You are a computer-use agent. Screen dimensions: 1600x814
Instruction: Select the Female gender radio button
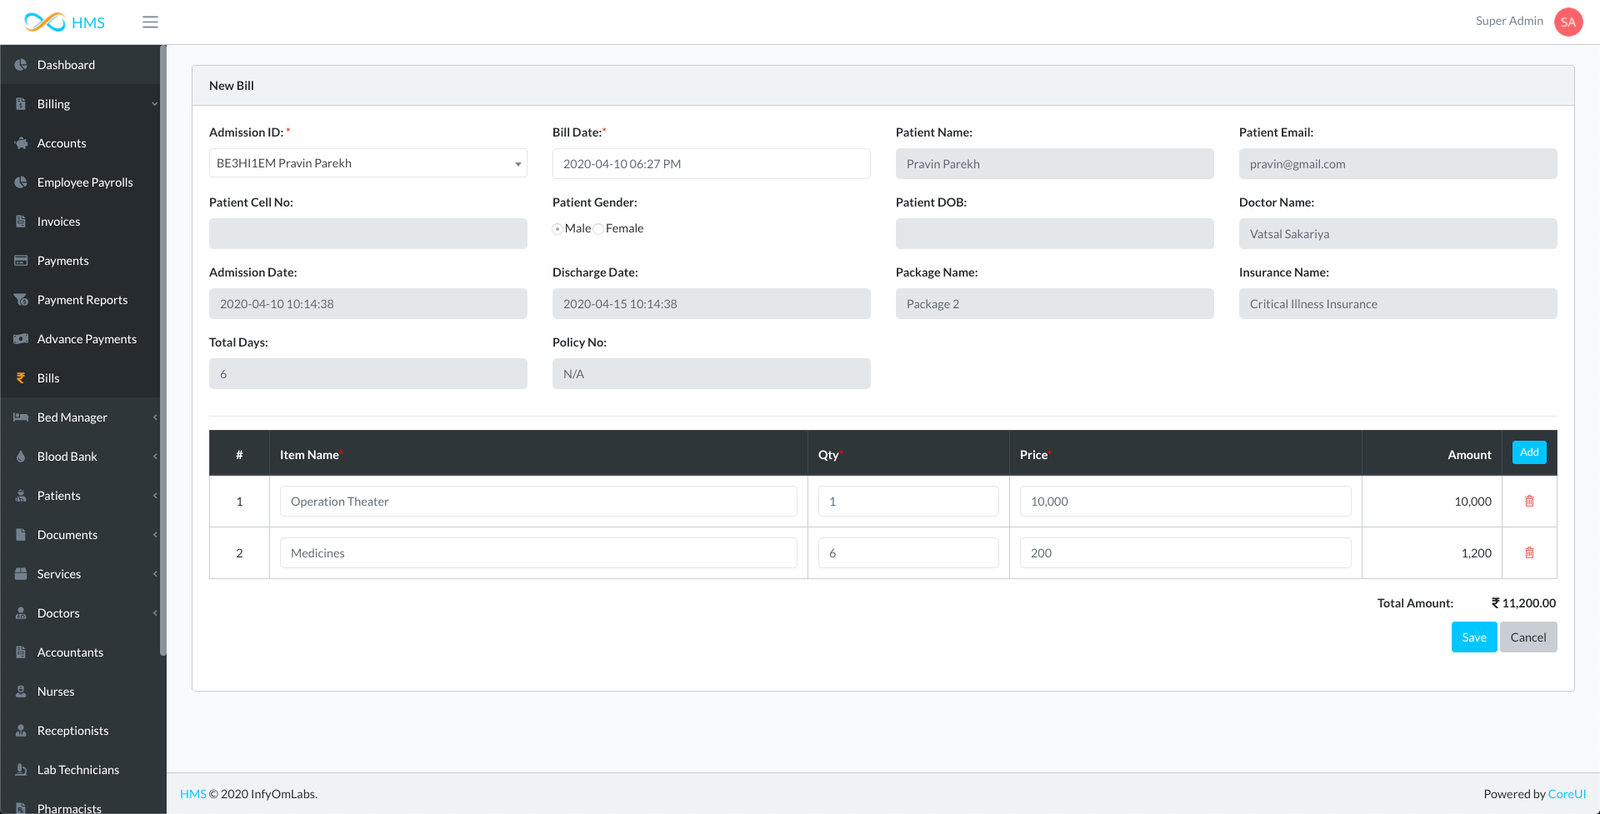pos(599,229)
